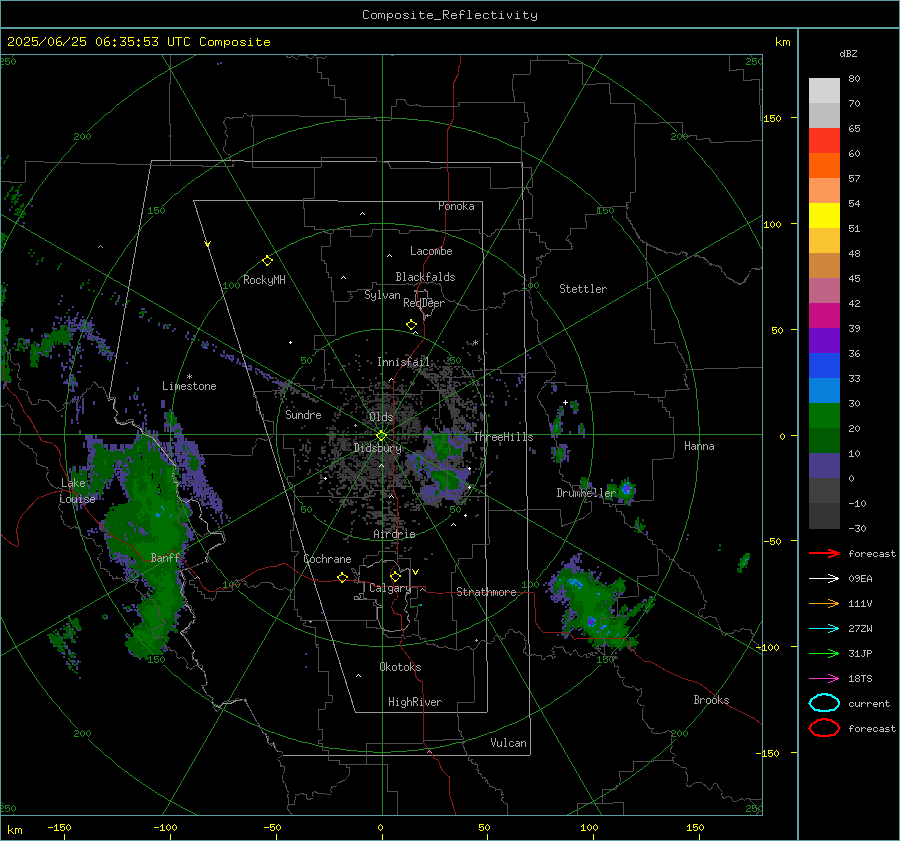Select the RockyMH text label
The width and height of the screenshot is (900, 841).
[x=264, y=280]
